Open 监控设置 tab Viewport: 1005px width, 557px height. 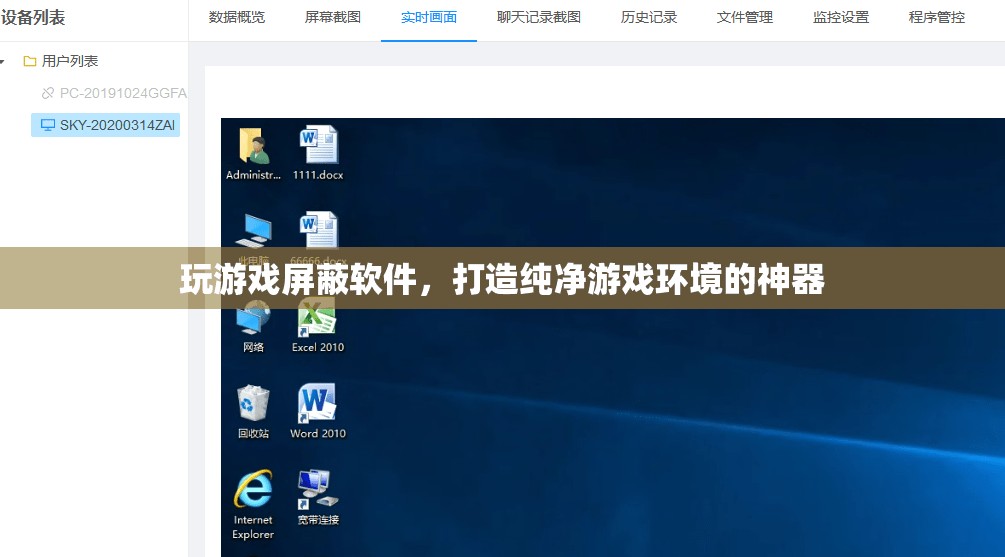[841, 17]
